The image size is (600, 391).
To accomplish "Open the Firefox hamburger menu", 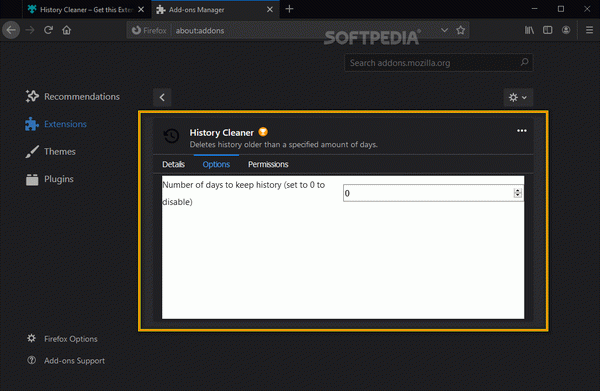I will click(590, 30).
